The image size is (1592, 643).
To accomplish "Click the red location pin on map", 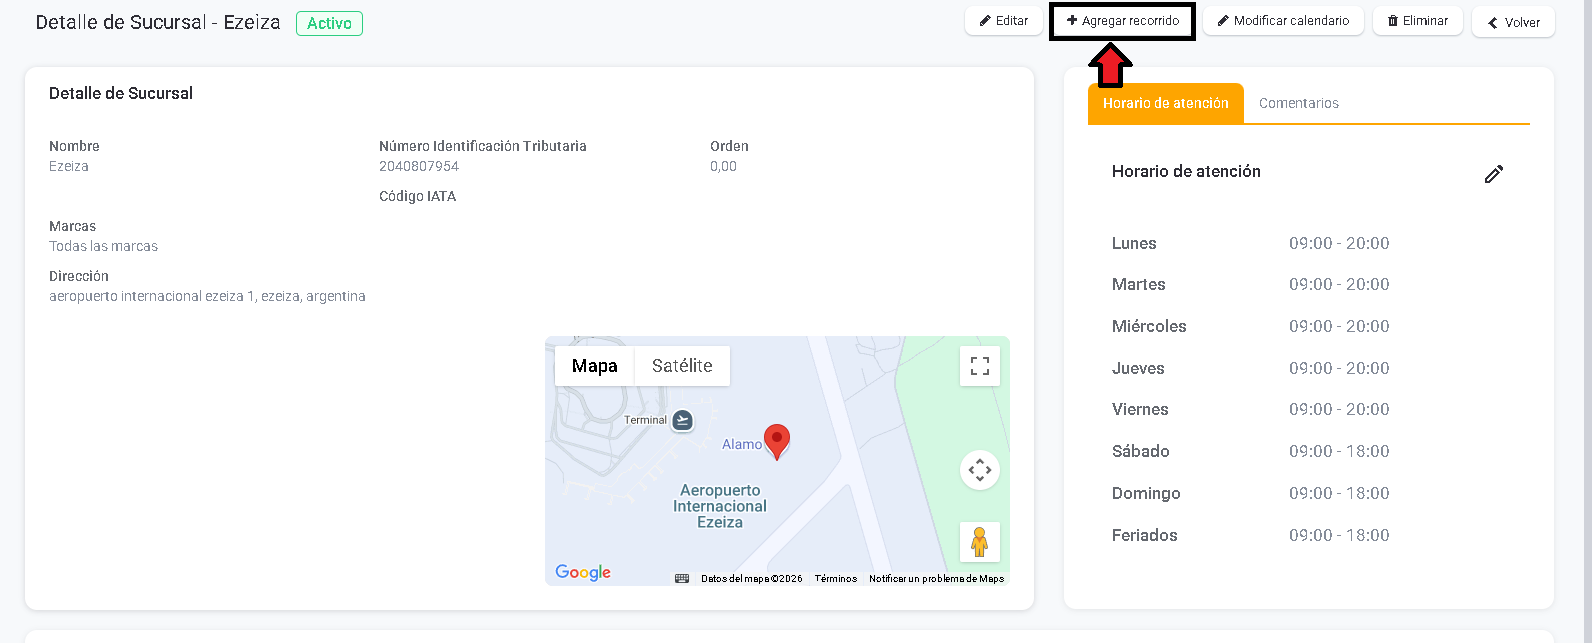I will [777, 440].
